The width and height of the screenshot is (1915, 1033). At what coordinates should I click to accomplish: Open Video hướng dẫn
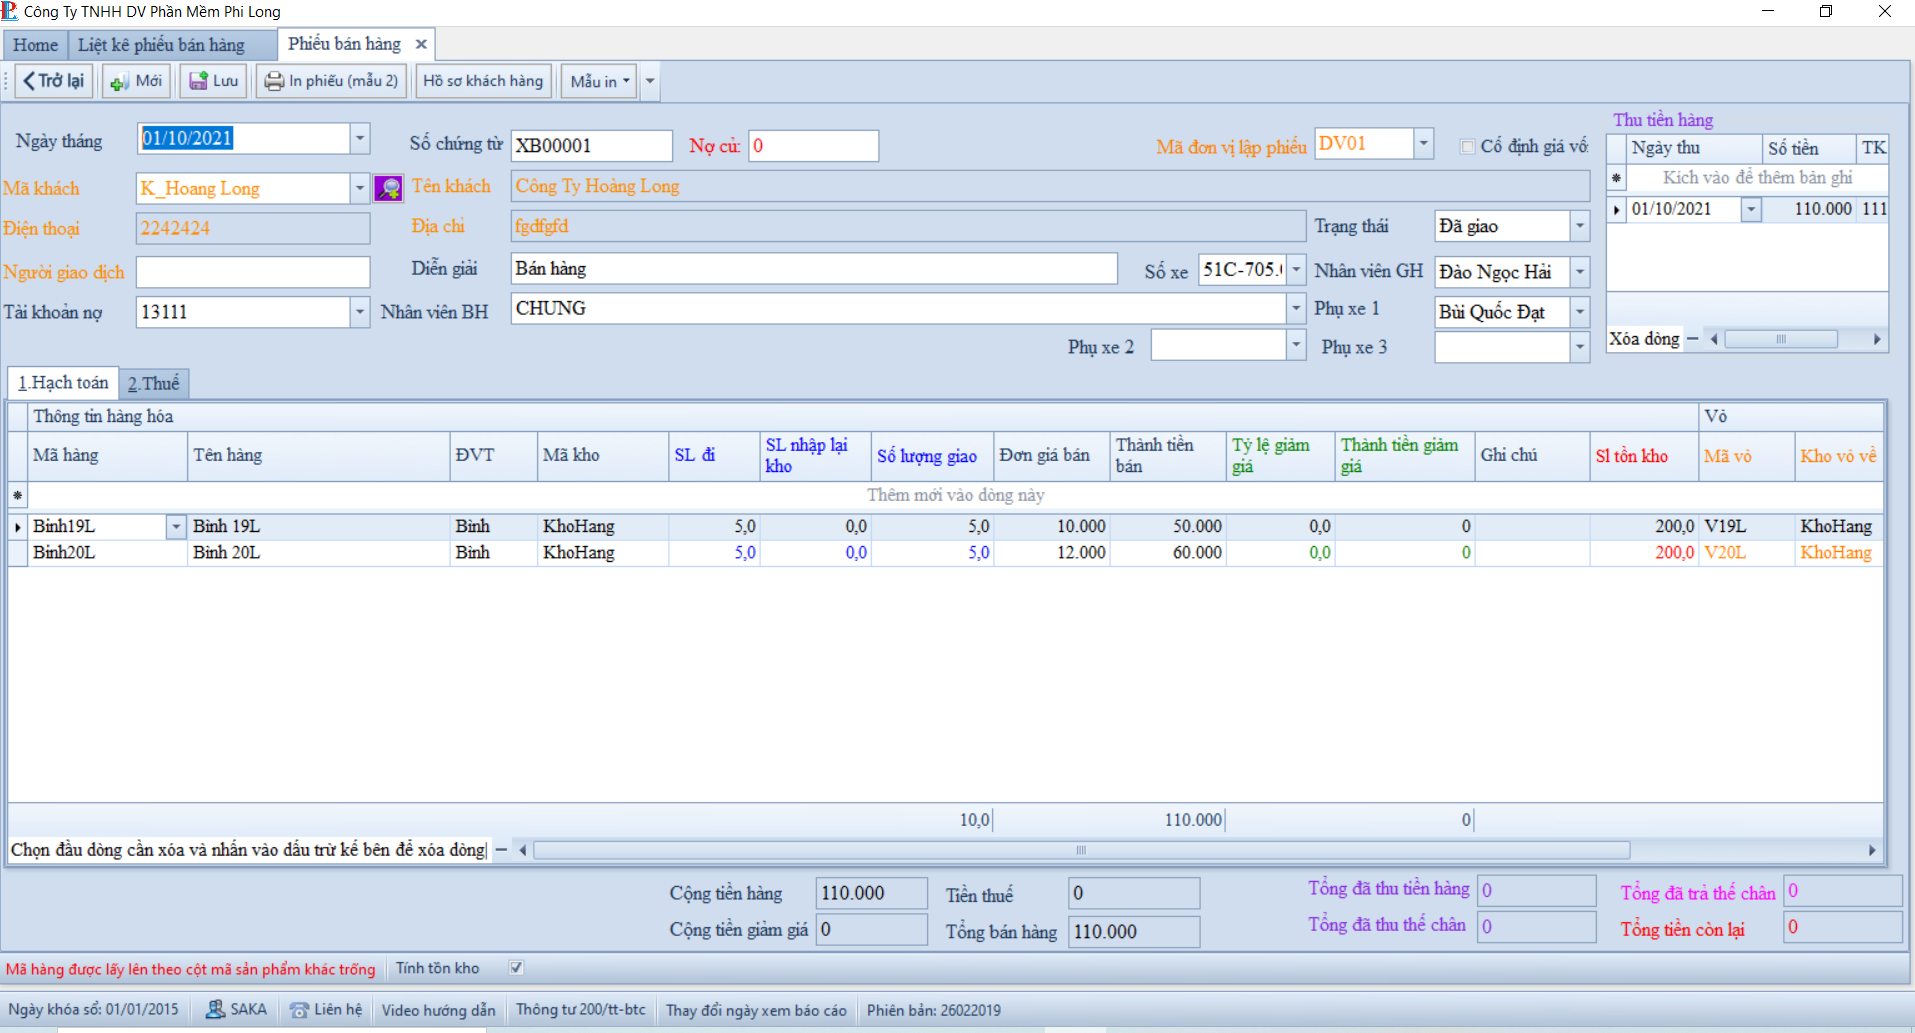(x=438, y=1010)
